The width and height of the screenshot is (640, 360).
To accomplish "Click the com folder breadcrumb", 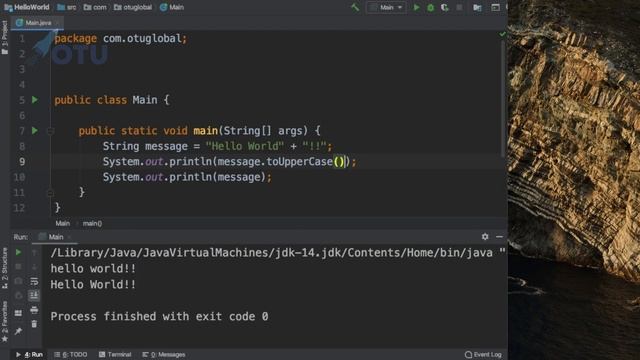I will tap(95, 7).
